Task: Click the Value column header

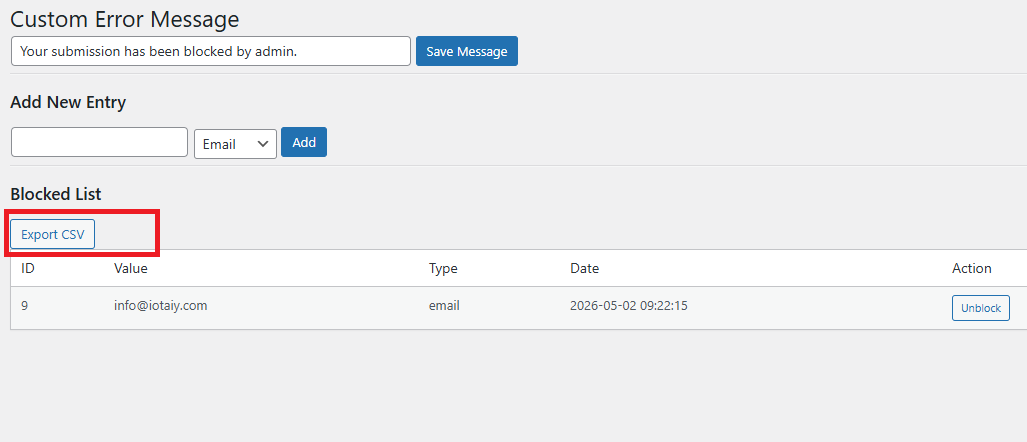Action: [x=130, y=268]
